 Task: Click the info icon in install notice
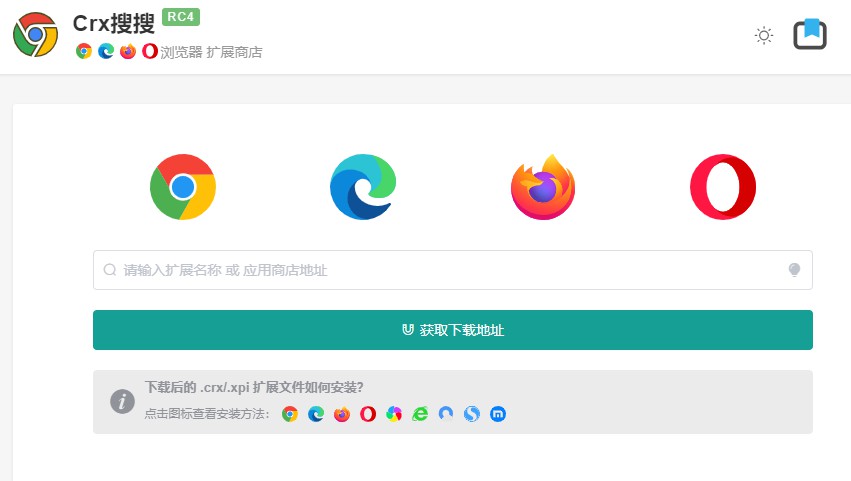(123, 402)
